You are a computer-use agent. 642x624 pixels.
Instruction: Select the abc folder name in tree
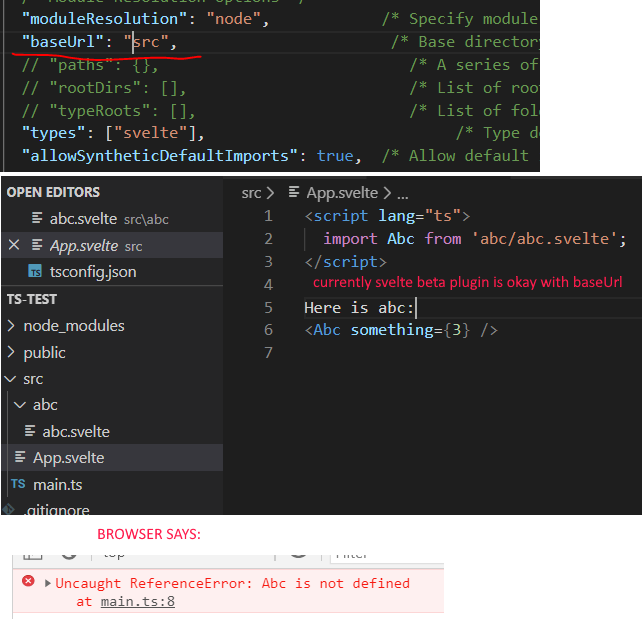tap(45, 405)
